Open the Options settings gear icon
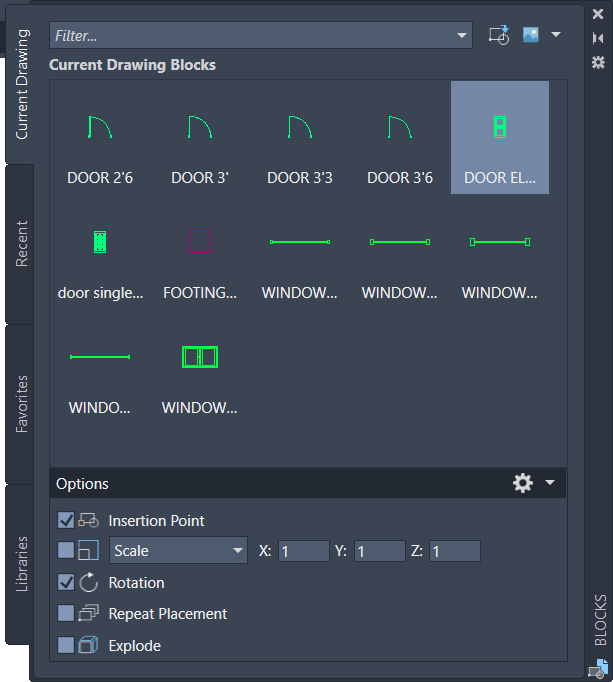 [523, 483]
